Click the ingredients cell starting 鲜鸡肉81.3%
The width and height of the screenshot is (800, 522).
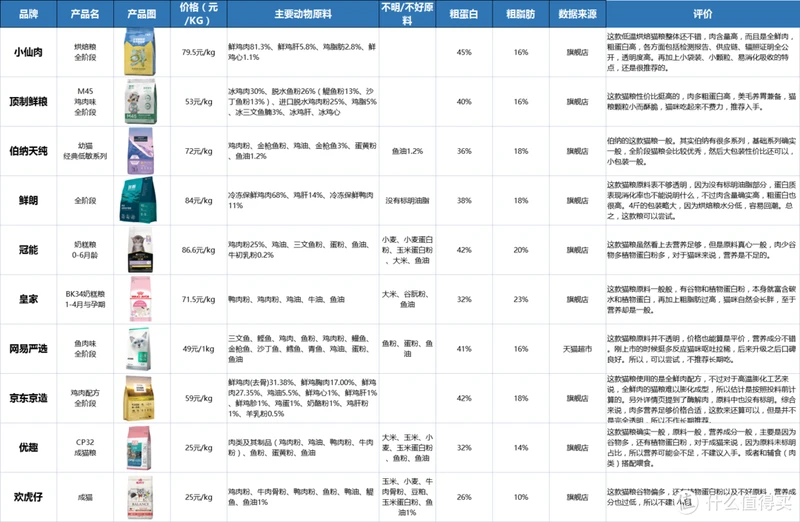303,52
